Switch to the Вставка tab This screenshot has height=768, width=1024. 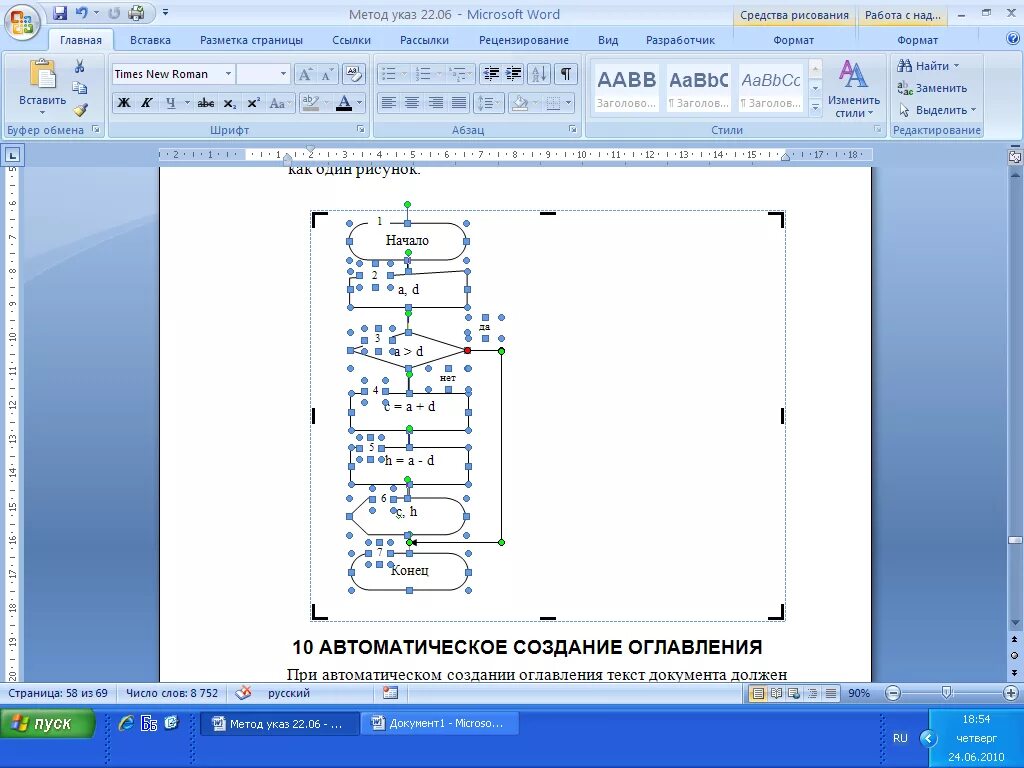point(150,40)
